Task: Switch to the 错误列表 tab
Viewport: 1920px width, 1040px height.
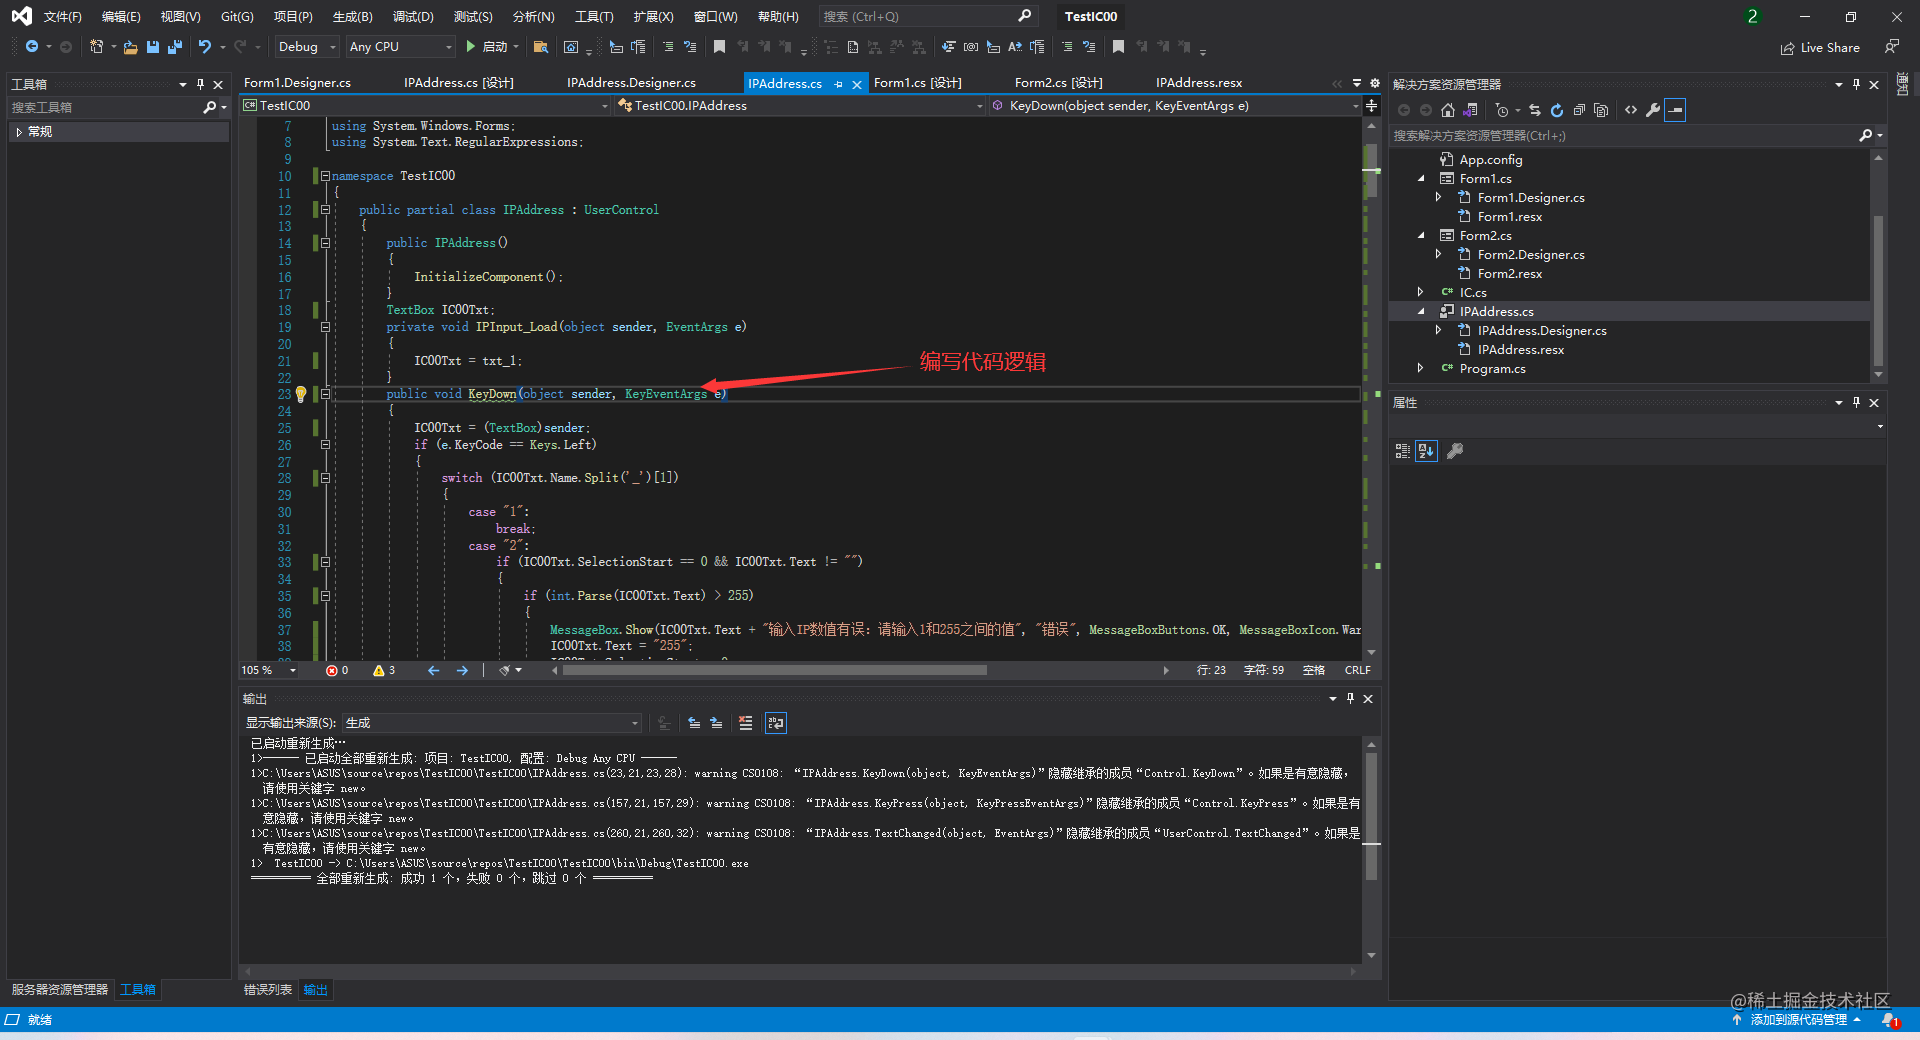Action: click(268, 990)
